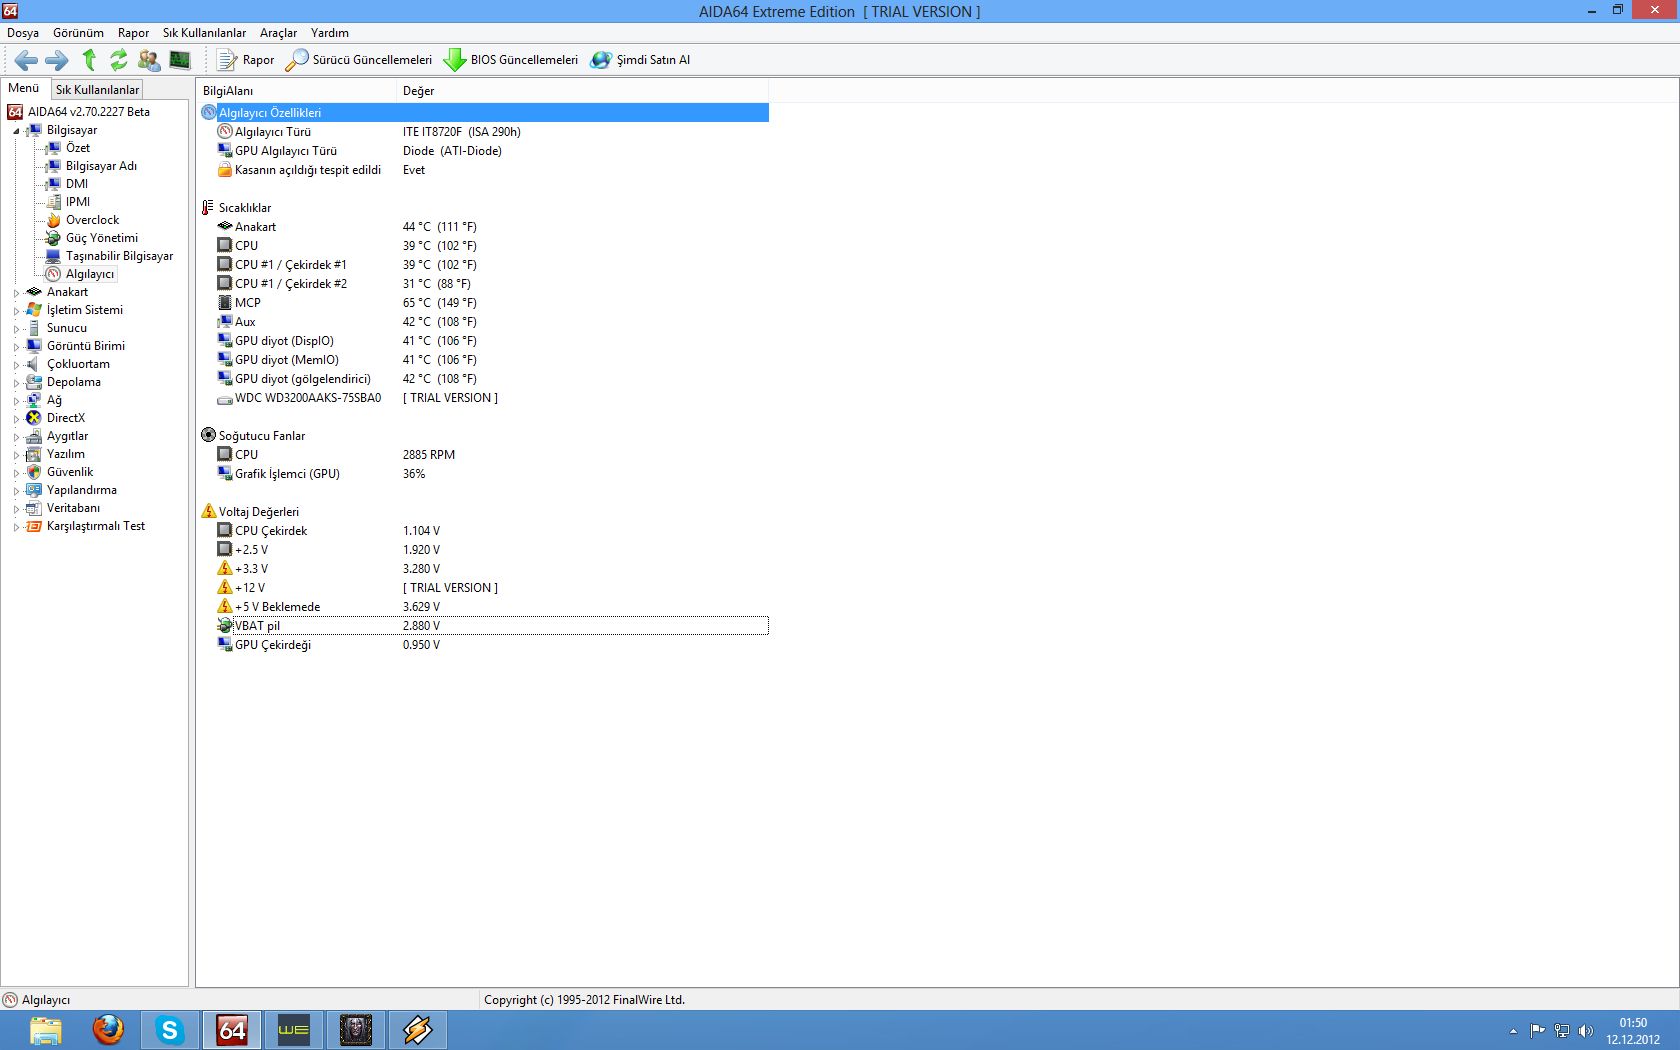Open Sürücü Güncellemeleri
Screen dimensions: 1680x1050
click(x=359, y=60)
